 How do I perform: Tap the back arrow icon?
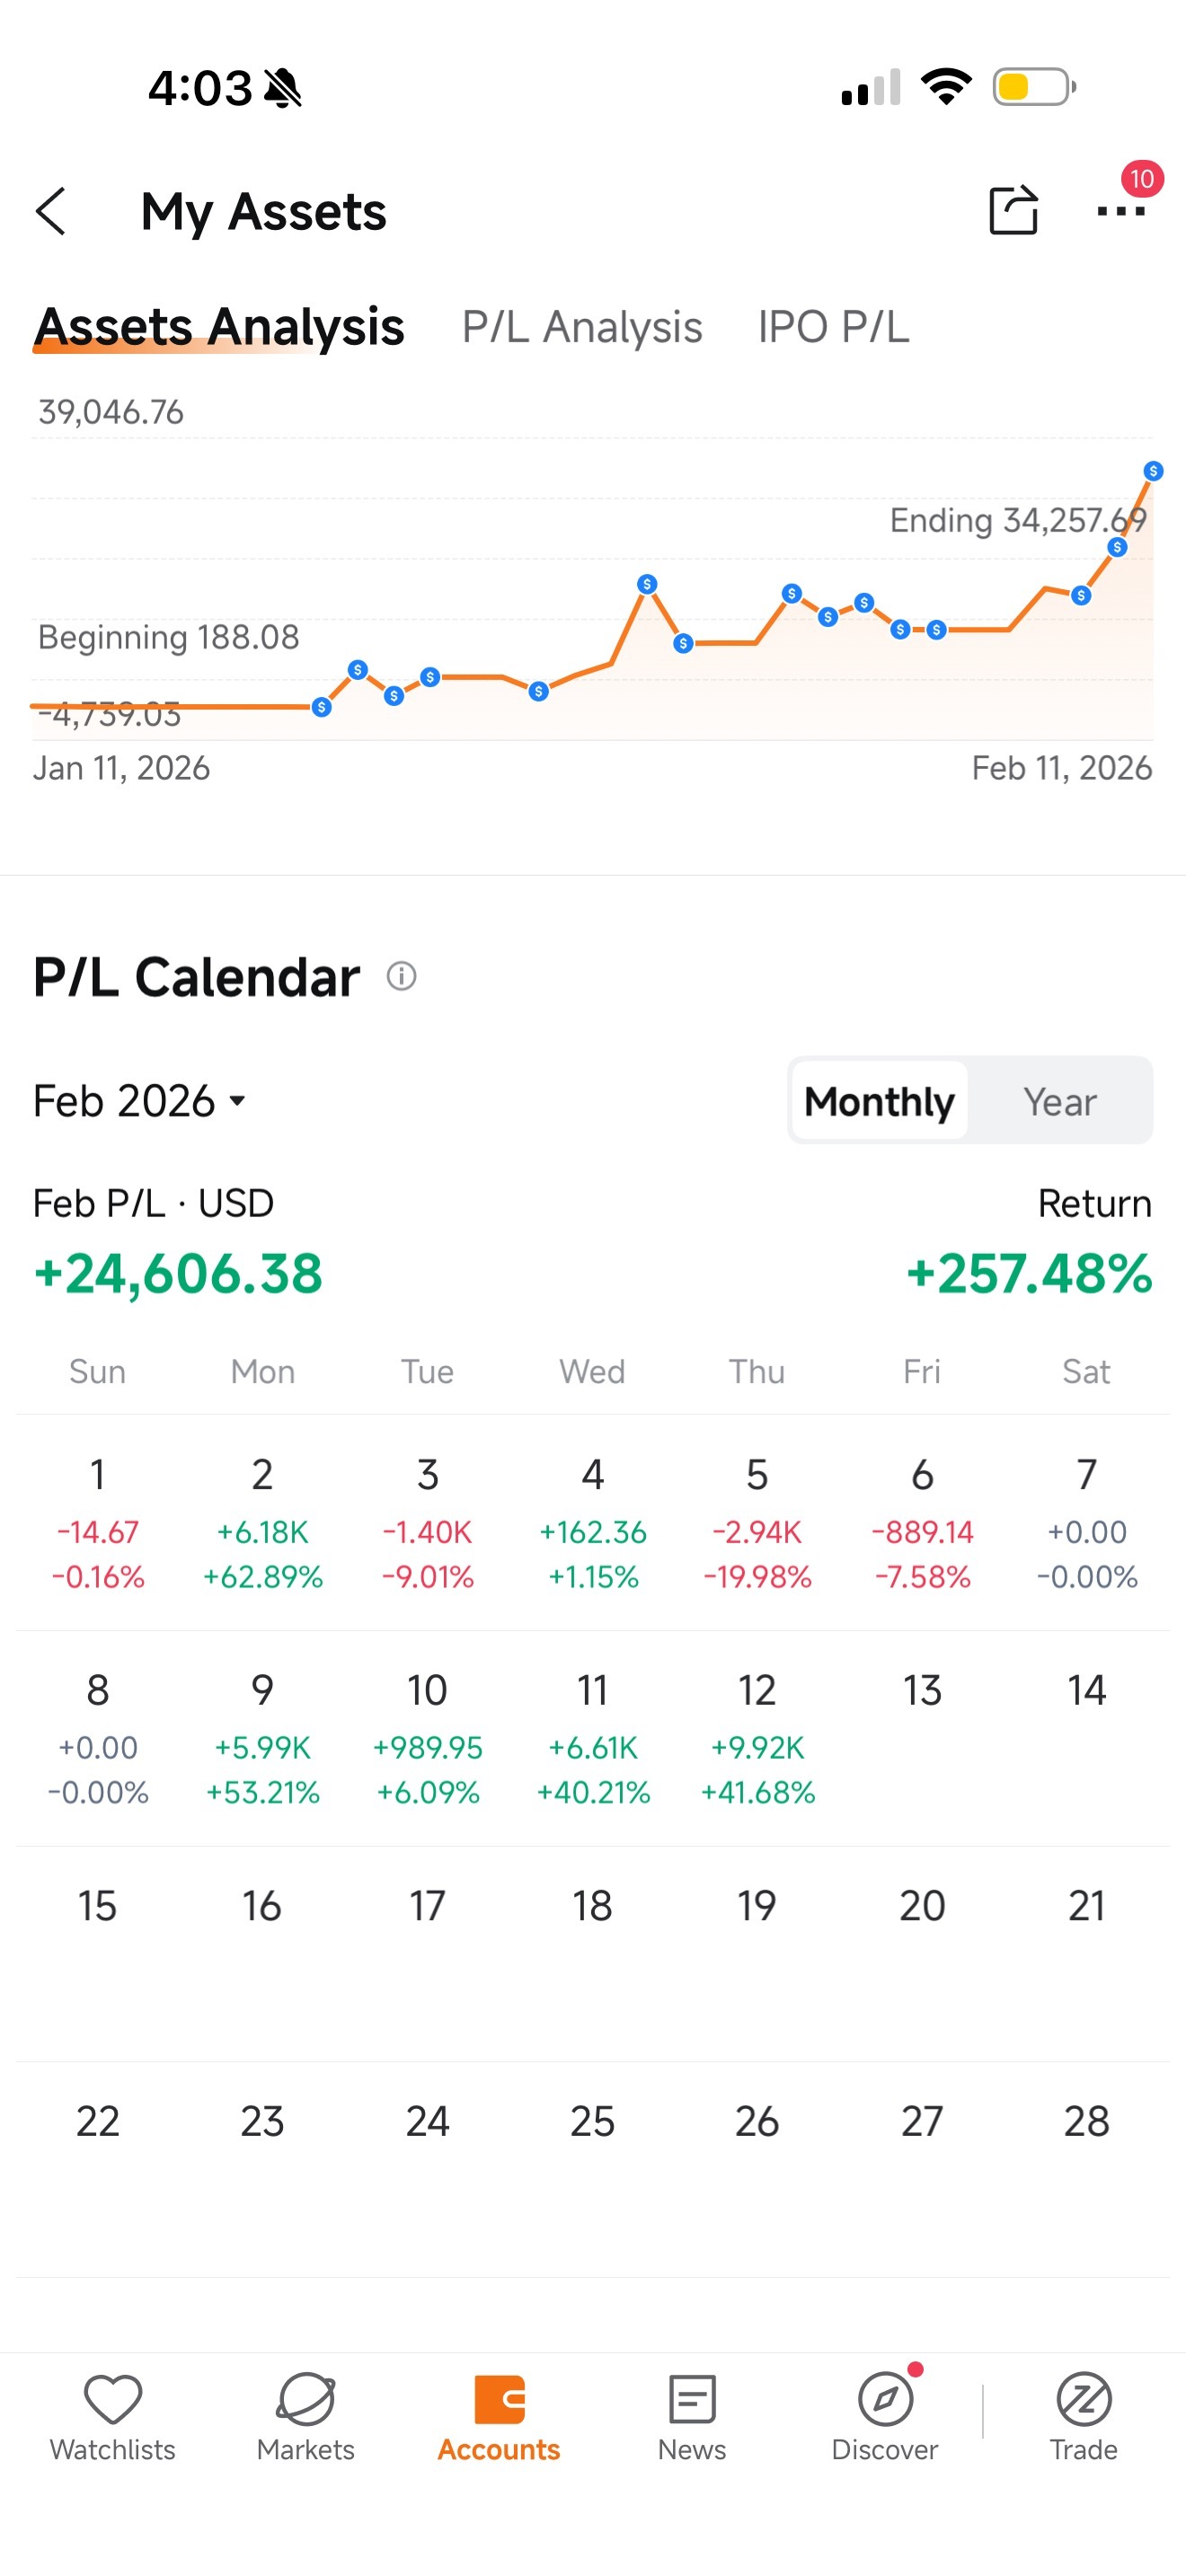(x=51, y=211)
